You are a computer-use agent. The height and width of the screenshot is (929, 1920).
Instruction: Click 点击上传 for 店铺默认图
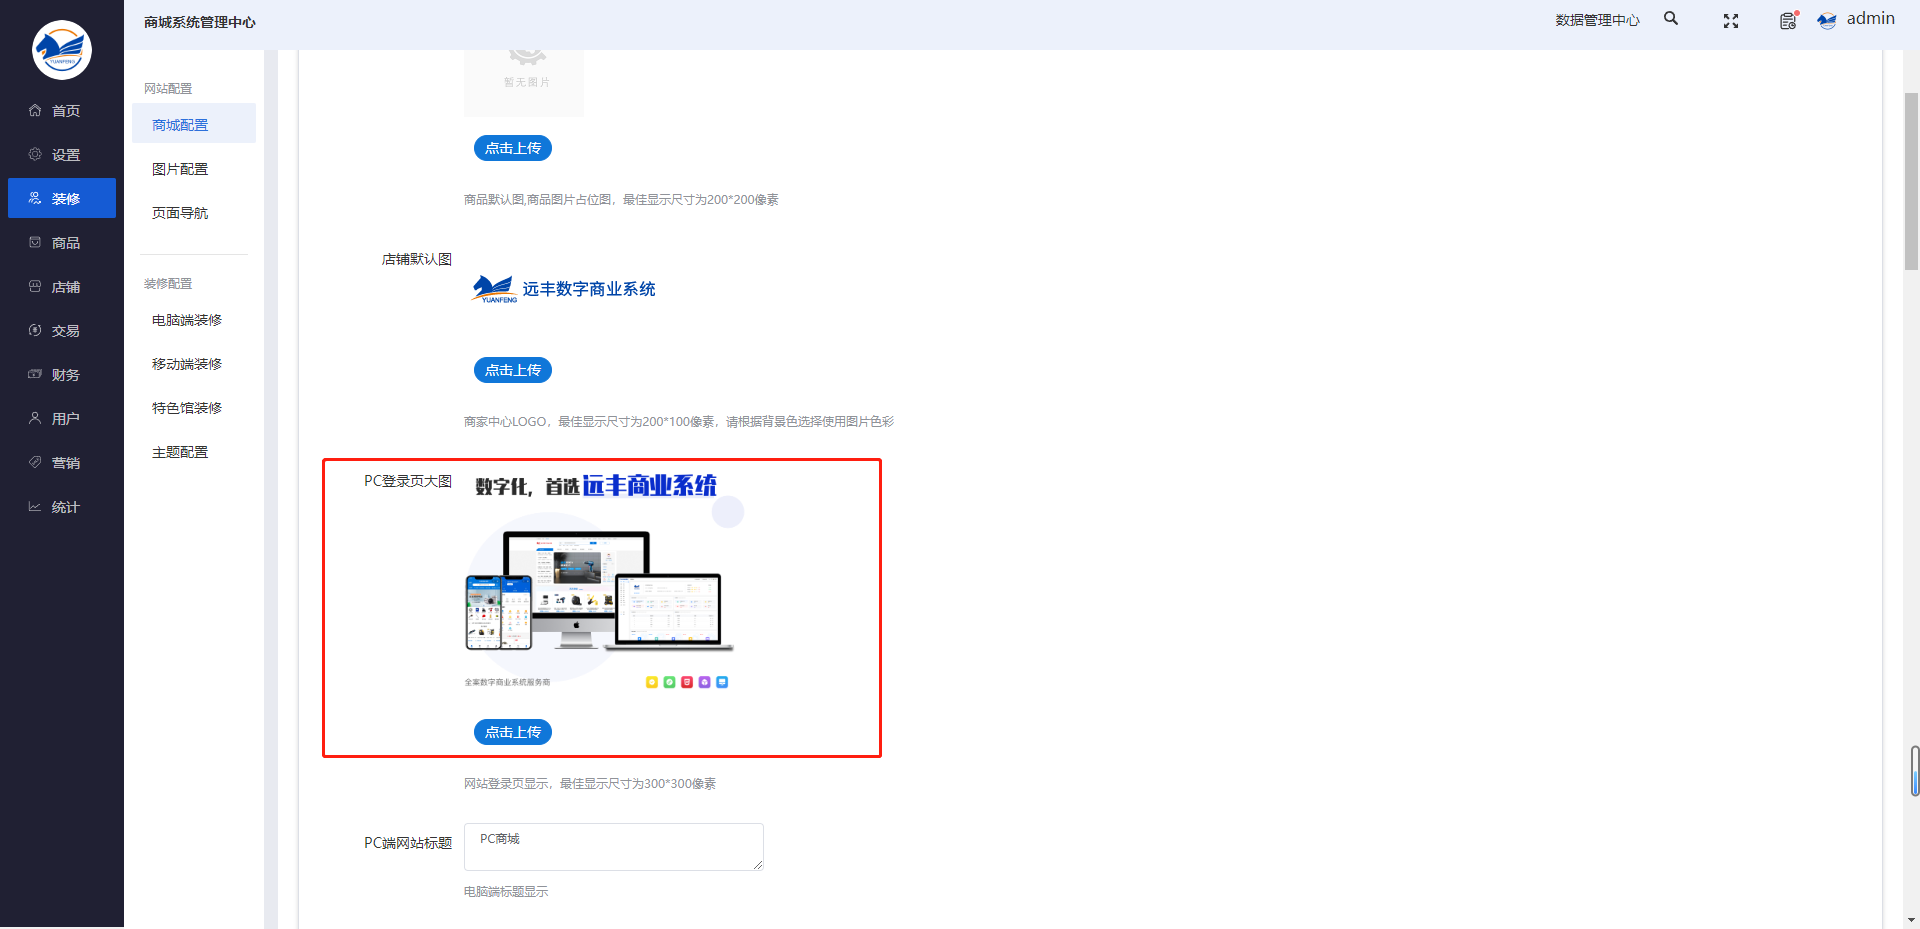(x=513, y=370)
